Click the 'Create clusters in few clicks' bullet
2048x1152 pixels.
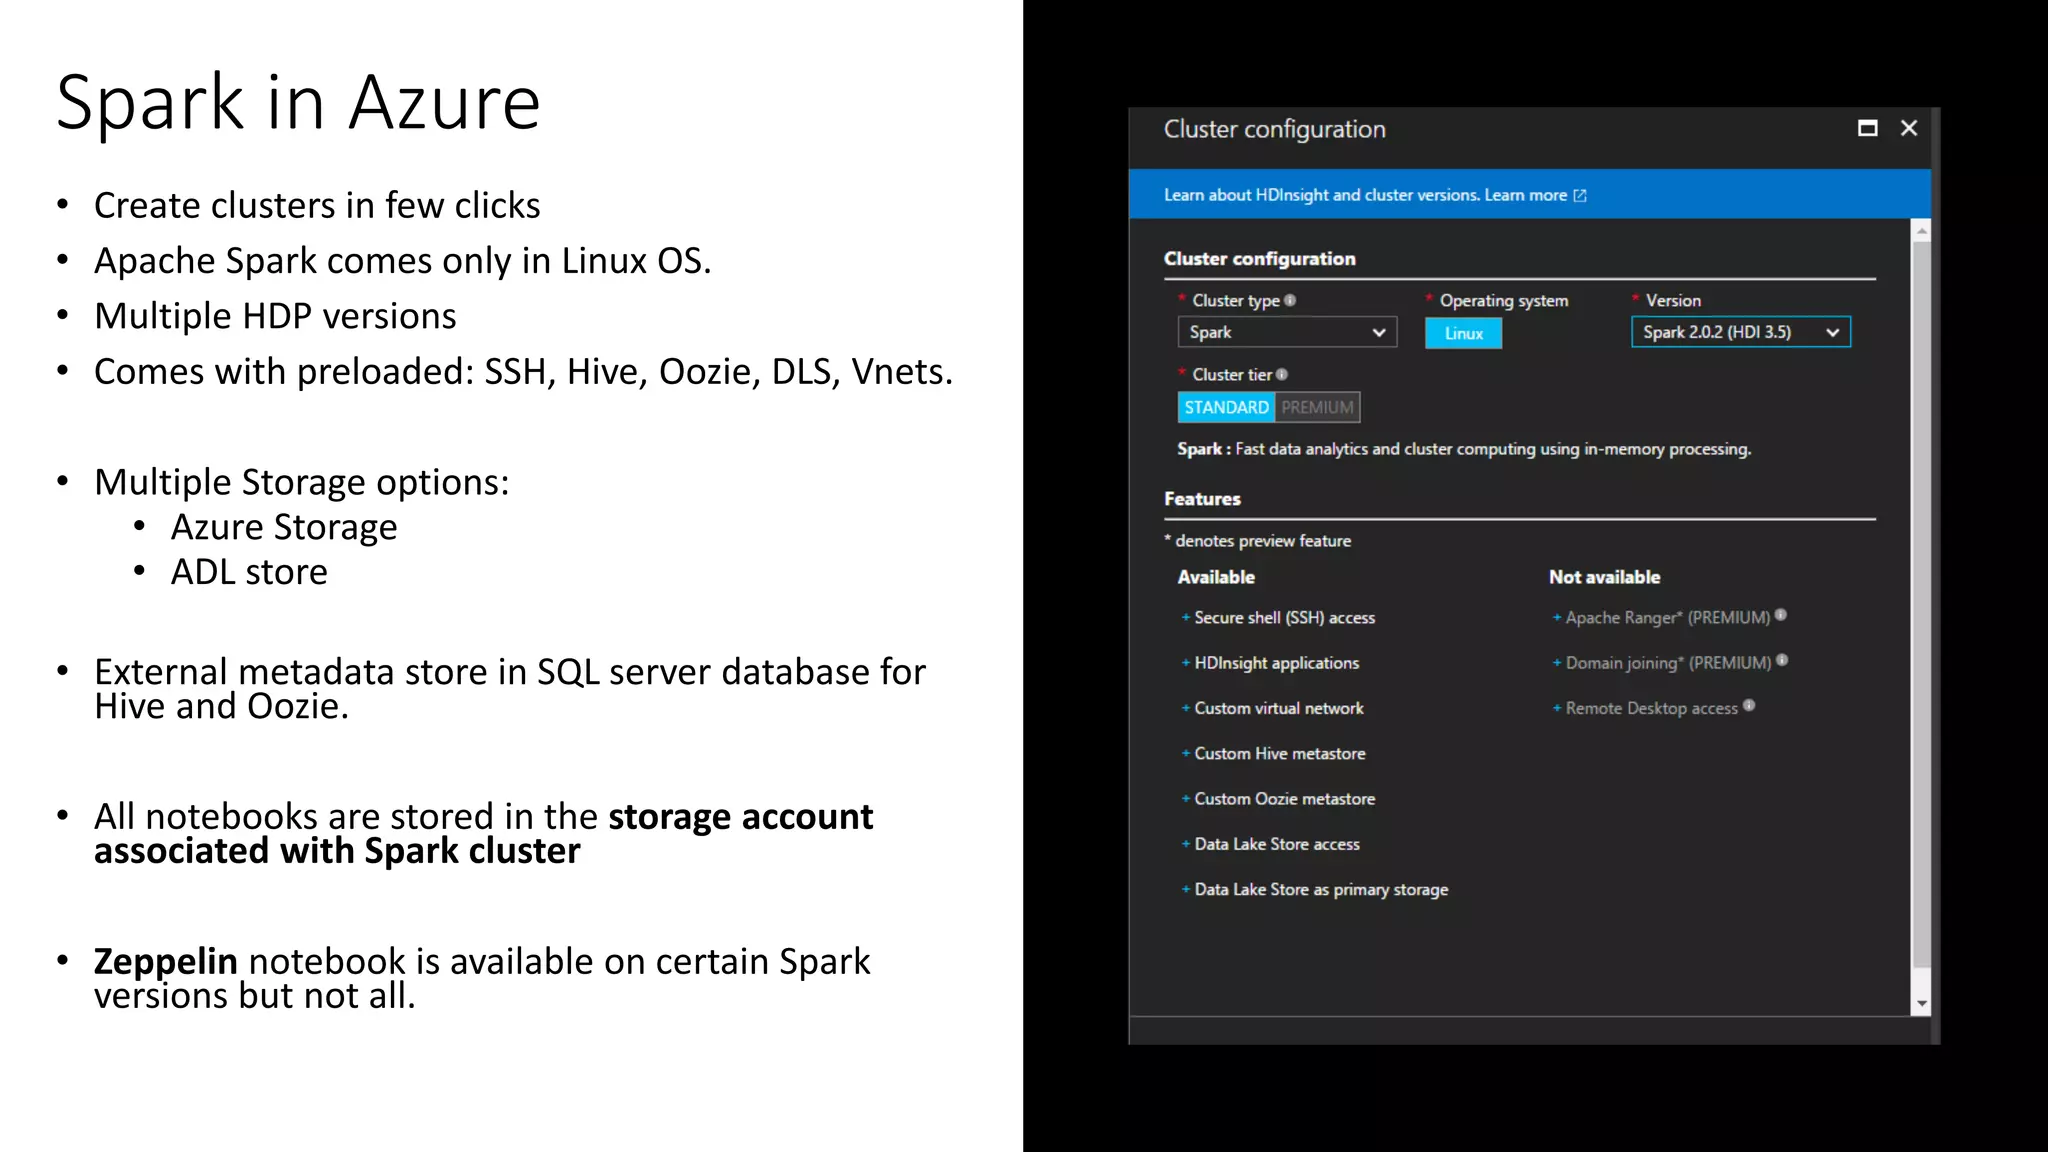pyautogui.click(x=317, y=205)
